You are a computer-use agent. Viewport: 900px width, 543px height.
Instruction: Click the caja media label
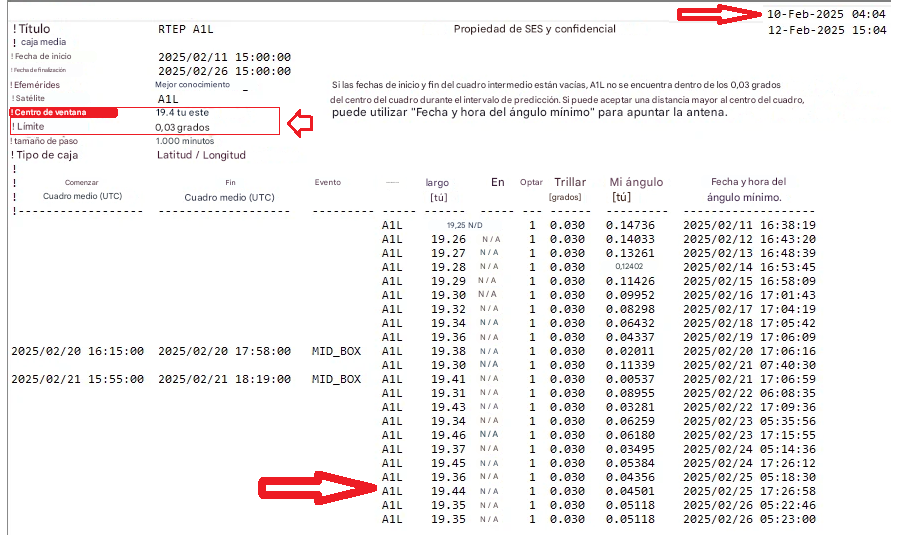44,42
